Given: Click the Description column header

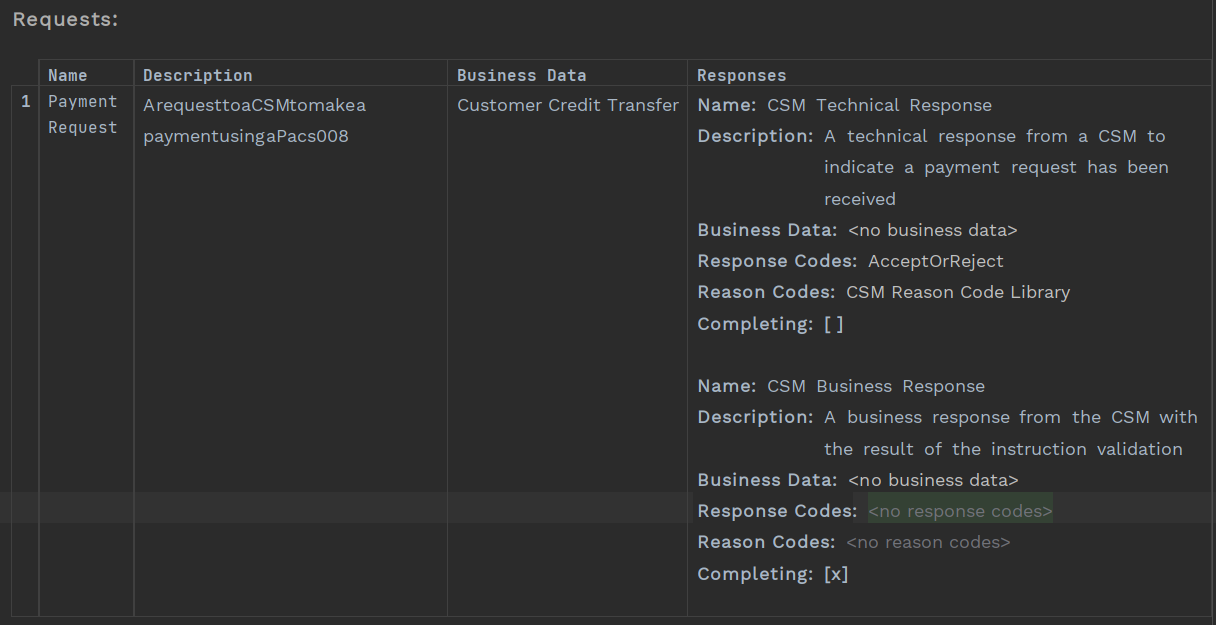Looking at the screenshot, I should pos(197,75).
